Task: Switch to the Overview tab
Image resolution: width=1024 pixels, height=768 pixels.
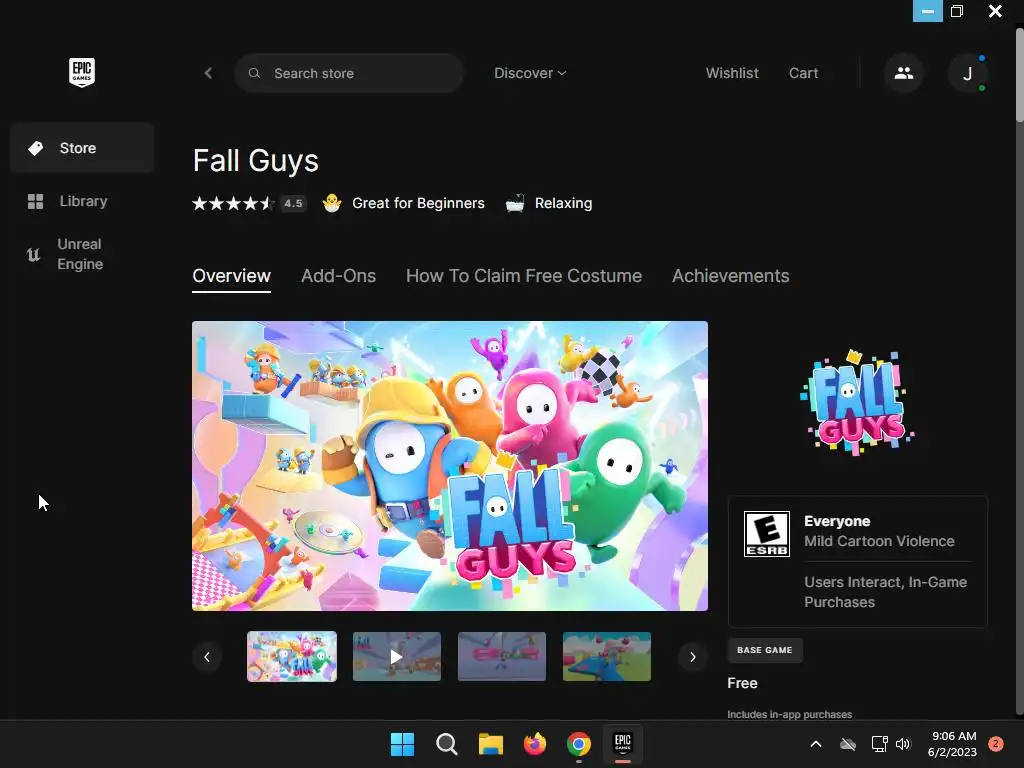Action: 231,276
